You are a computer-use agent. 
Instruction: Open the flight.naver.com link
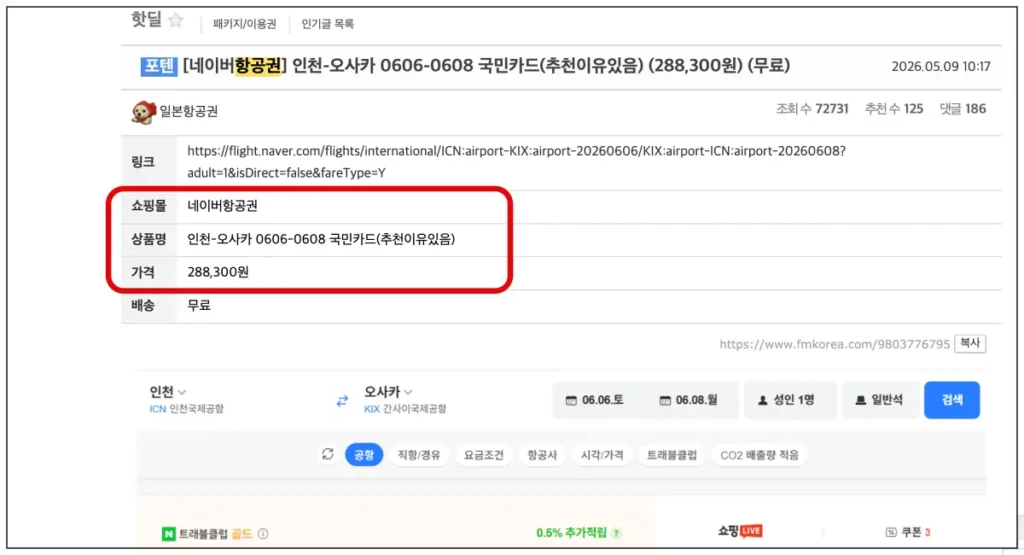click(516, 161)
